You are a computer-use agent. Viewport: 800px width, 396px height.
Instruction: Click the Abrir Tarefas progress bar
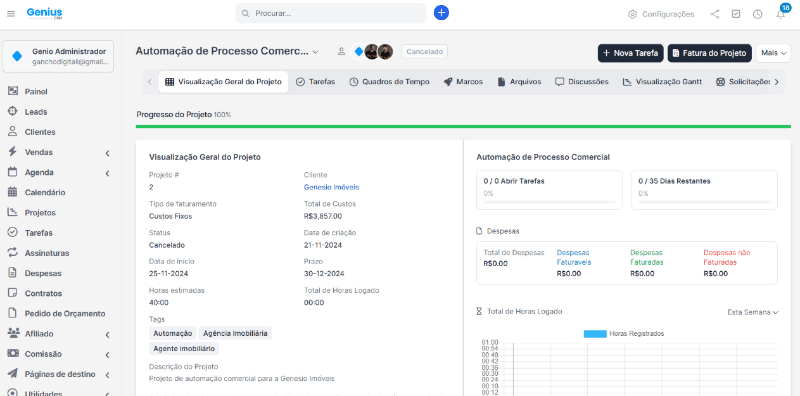pos(549,203)
